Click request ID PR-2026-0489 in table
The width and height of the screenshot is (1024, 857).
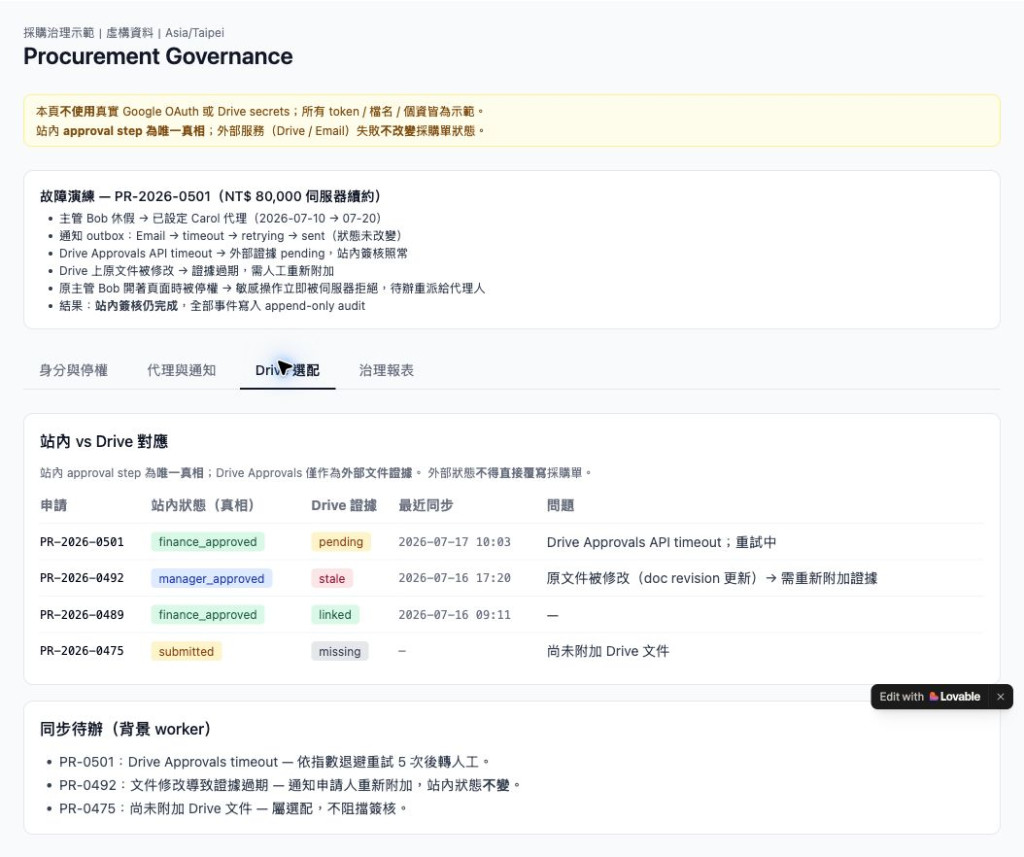click(82, 615)
